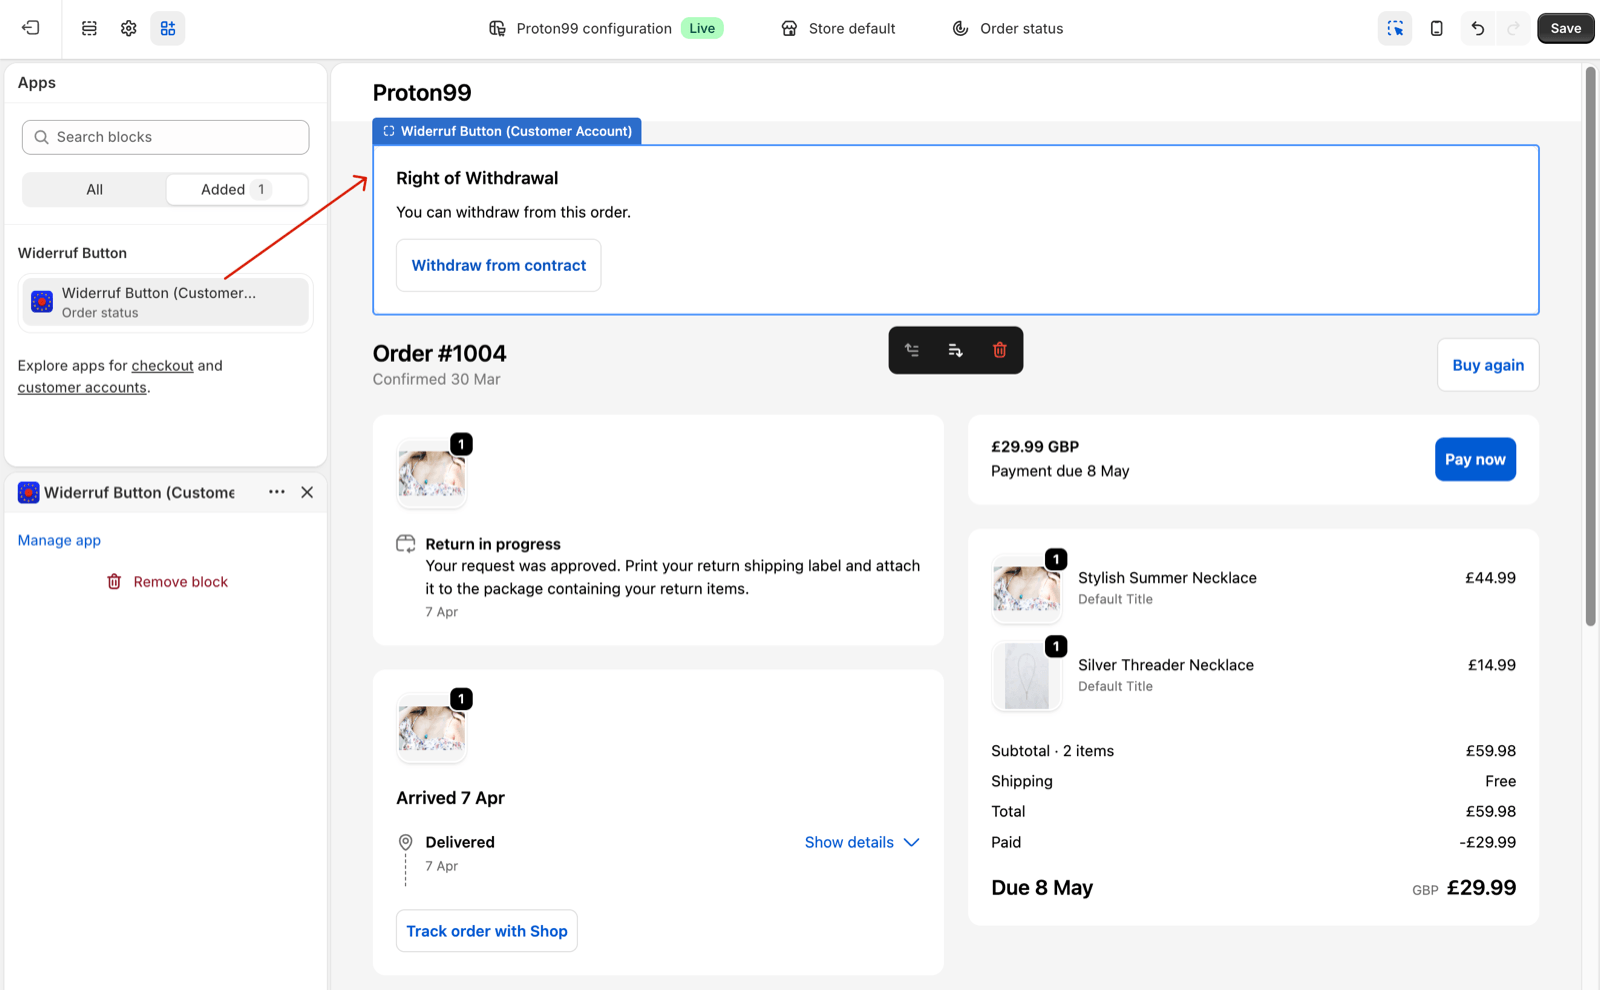Exit the theme editor
Screen dimensions: 1600x990
tap(30, 28)
